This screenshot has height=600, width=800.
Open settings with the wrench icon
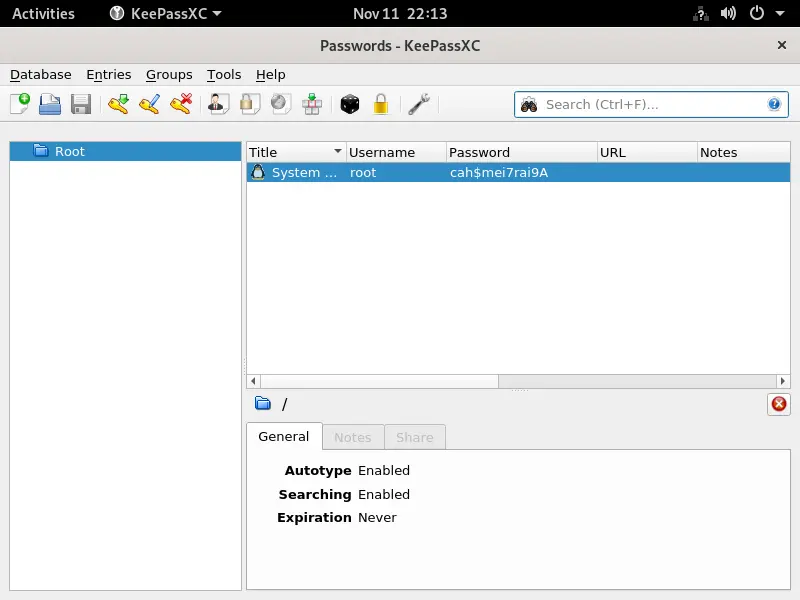pyautogui.click(x=419, y=104)
